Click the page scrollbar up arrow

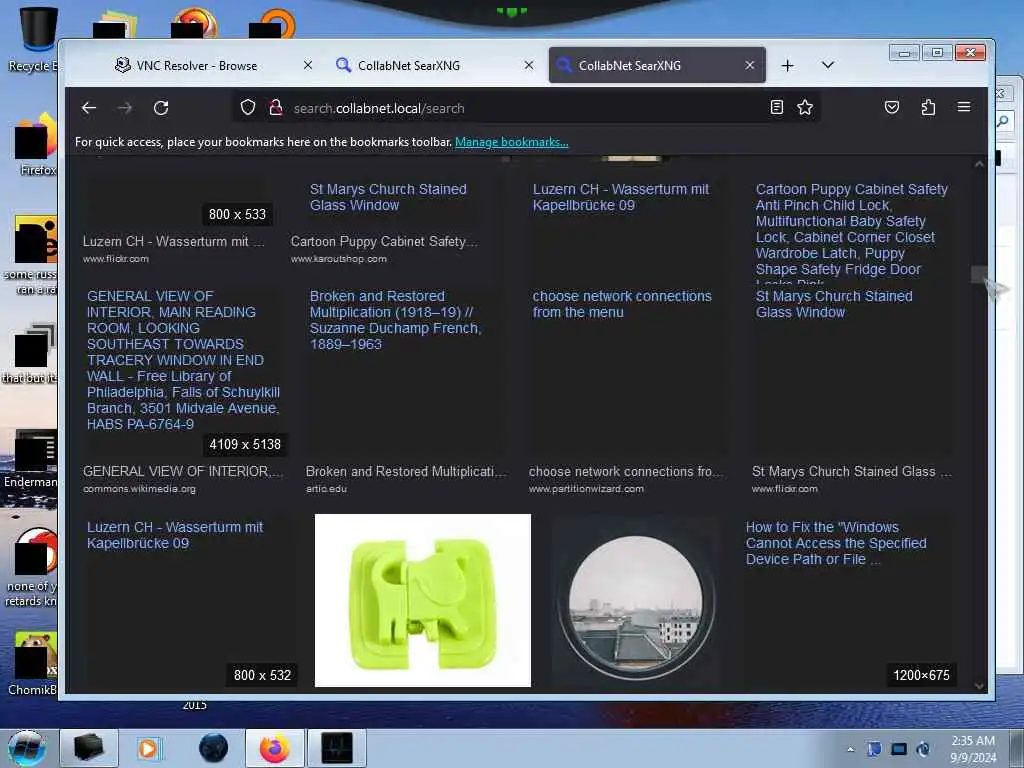tap(979, 164)
